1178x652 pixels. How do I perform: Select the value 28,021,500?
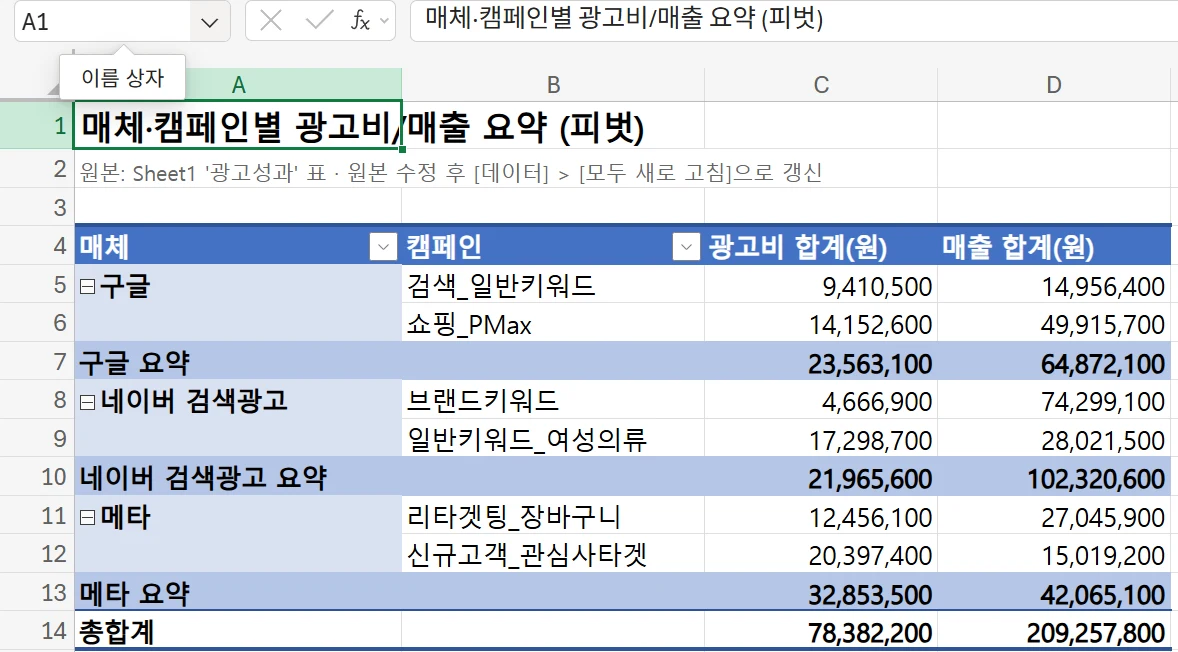(1054, 439)
